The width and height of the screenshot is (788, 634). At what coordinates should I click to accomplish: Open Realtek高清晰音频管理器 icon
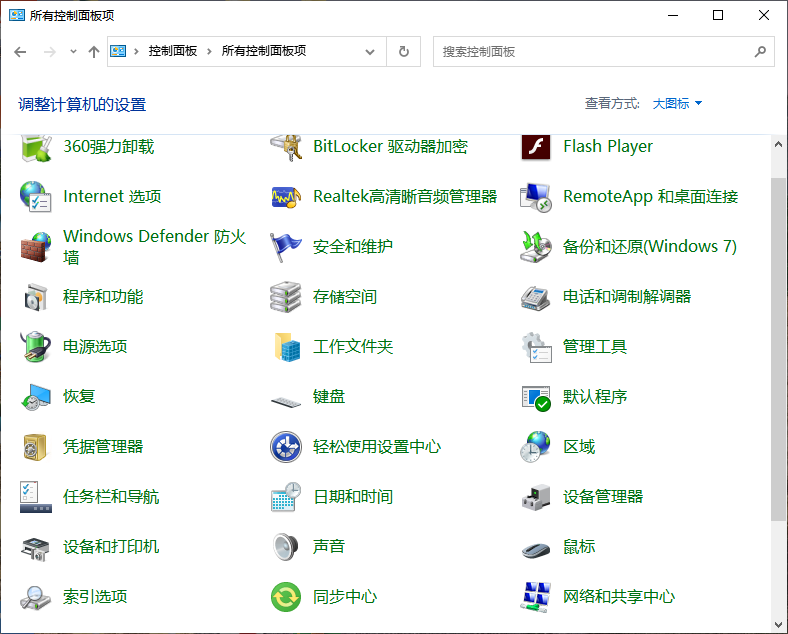286,197
